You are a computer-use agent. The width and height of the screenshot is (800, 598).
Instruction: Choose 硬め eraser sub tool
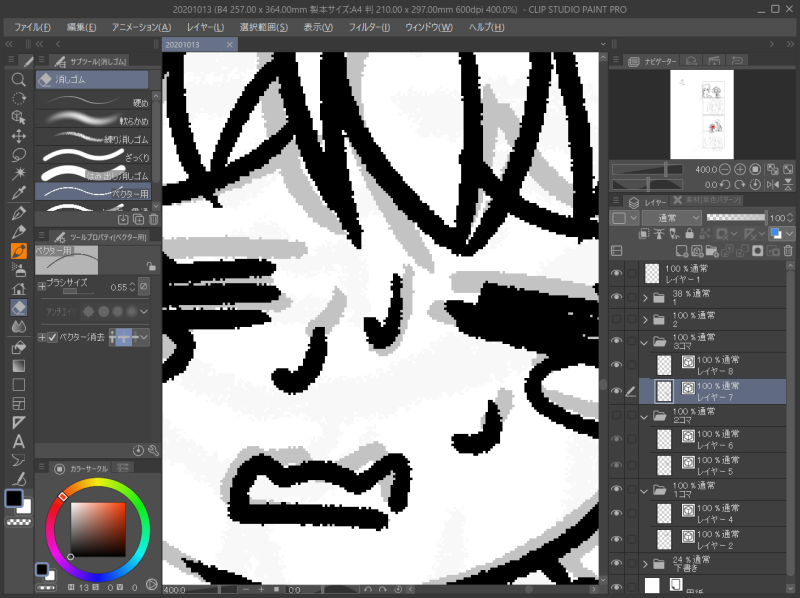(93, 101)
